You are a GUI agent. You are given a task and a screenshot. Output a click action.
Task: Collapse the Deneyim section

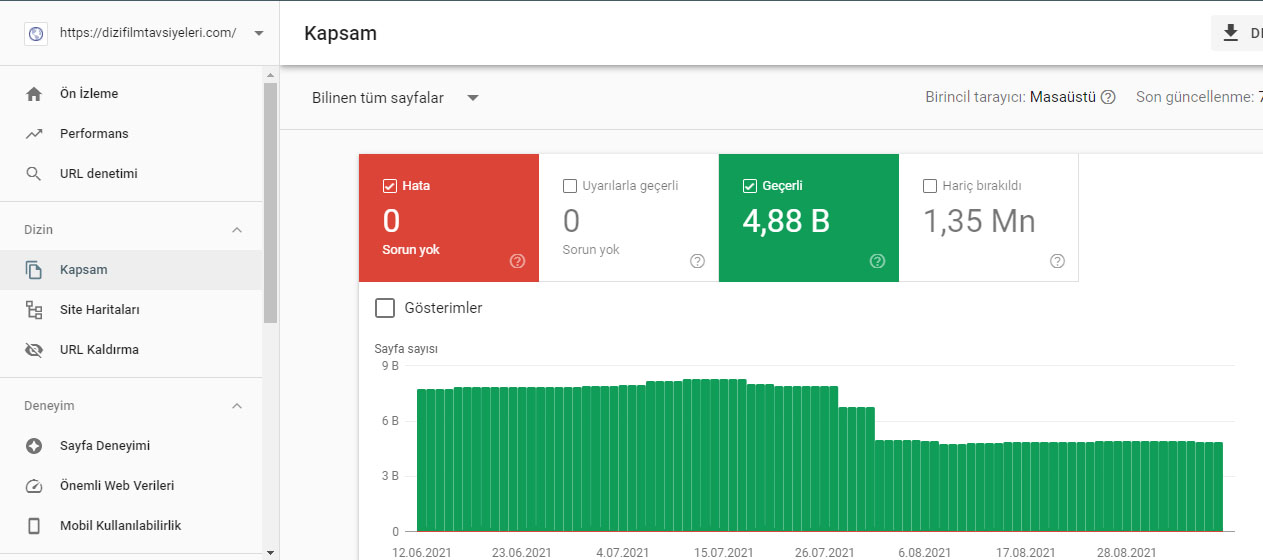coord(237,406)
